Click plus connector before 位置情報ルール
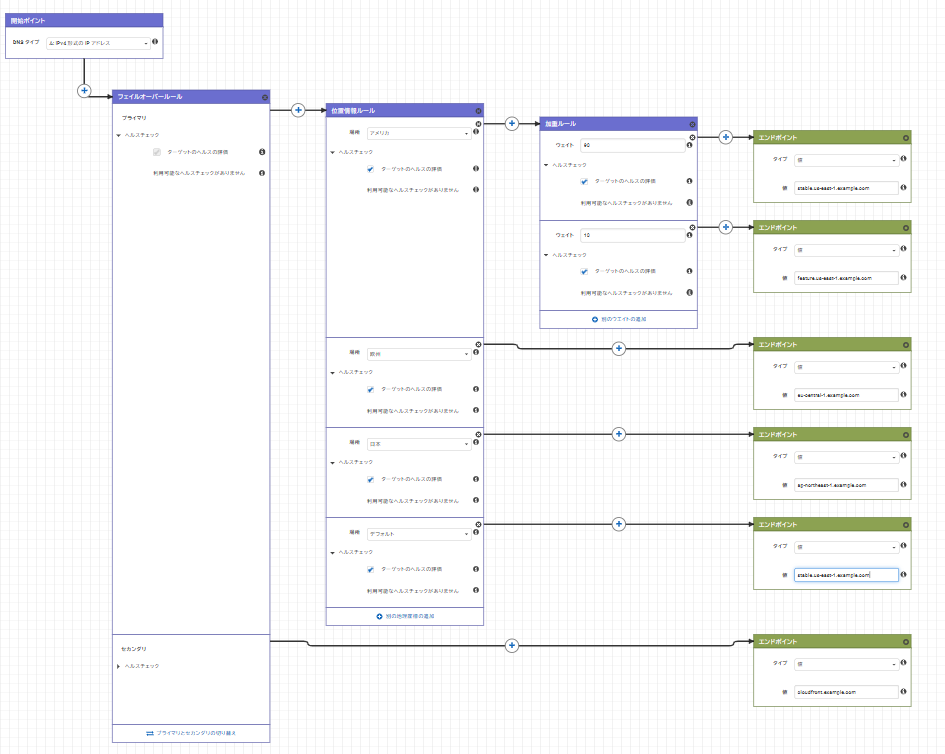945x754 pixels. [298, 110]
